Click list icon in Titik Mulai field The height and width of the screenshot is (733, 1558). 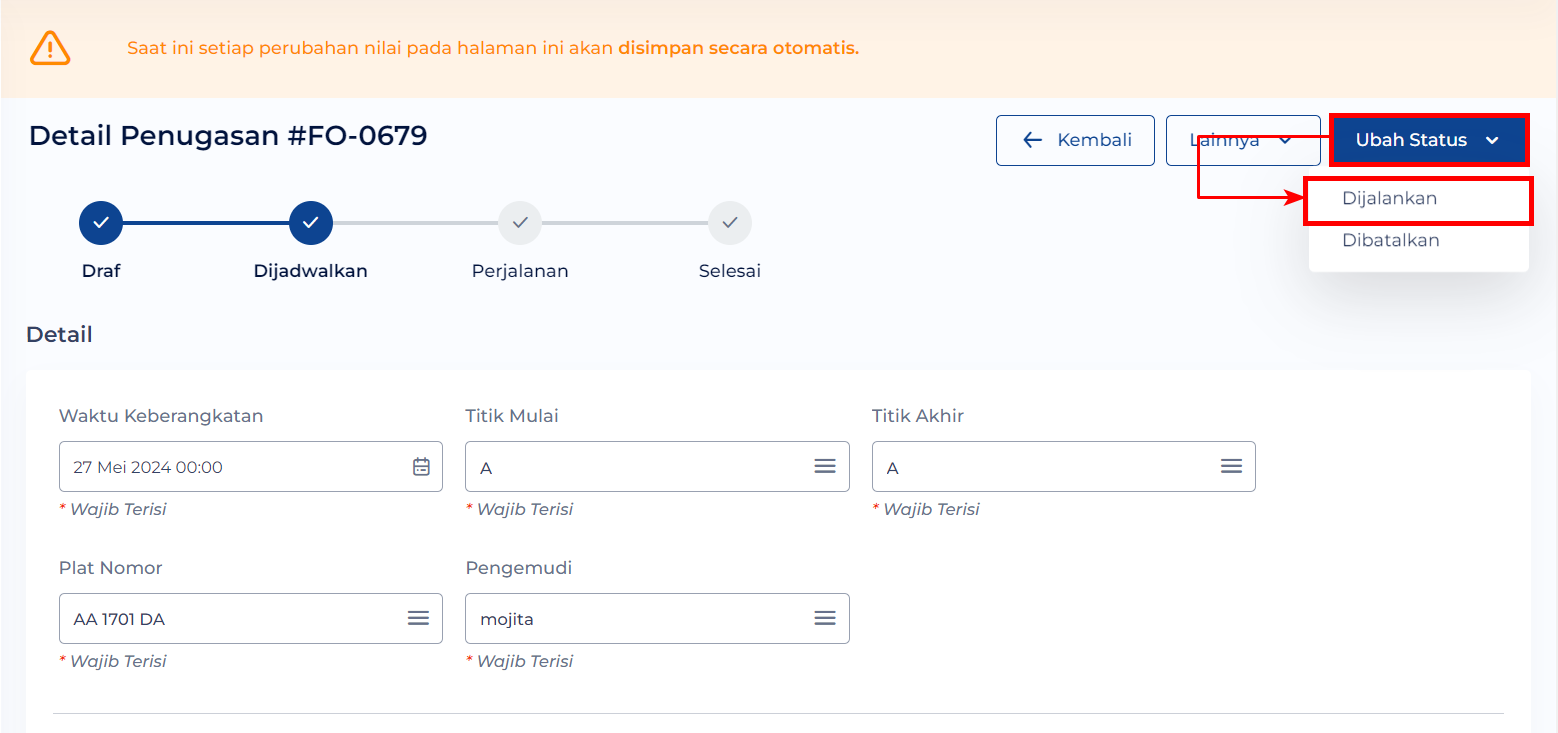click(825, 467)
